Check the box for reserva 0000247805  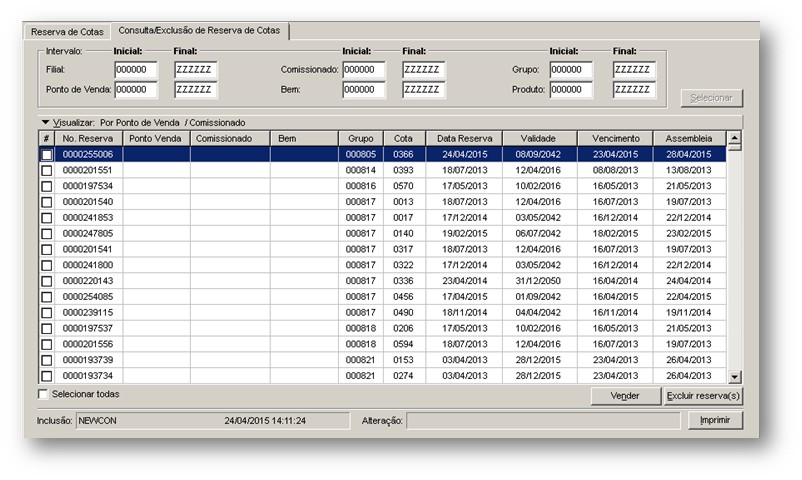[47, 234]
